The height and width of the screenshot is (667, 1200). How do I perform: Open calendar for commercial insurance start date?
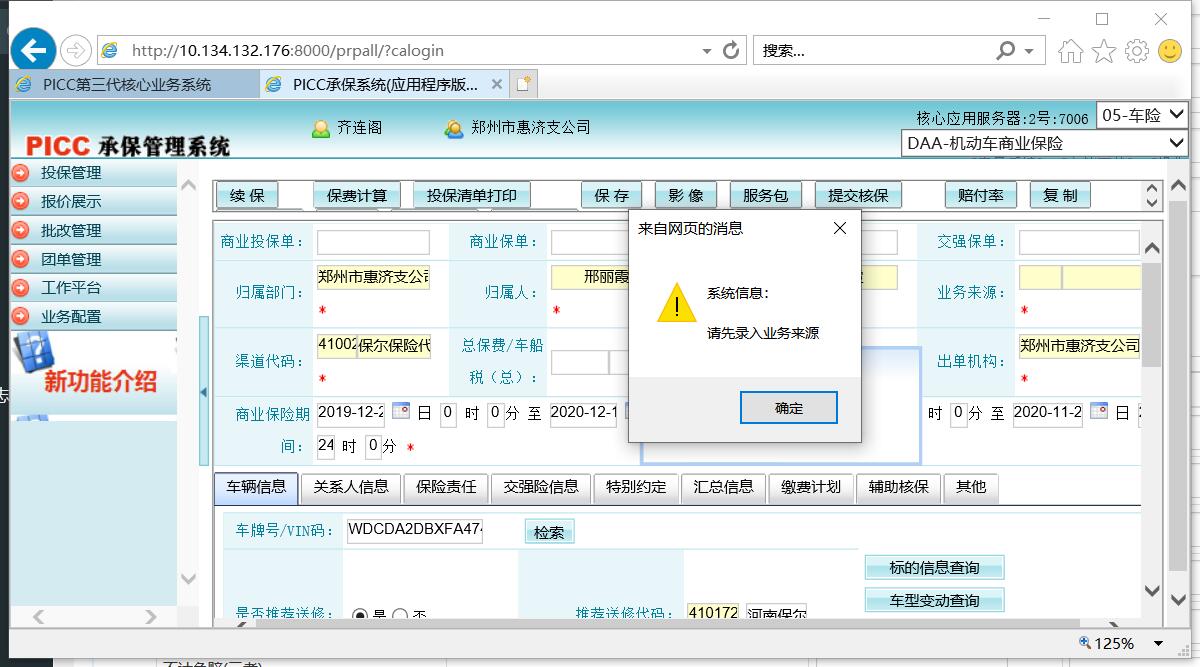[x=401, y=411]
